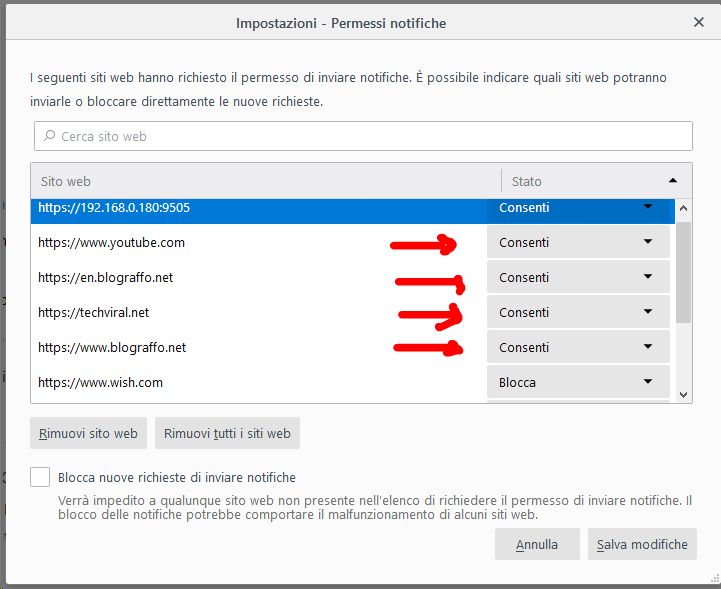This screenshot has height=589, width=721.
Task: Cancel changes with Annulla button
Action: (537, 544)
